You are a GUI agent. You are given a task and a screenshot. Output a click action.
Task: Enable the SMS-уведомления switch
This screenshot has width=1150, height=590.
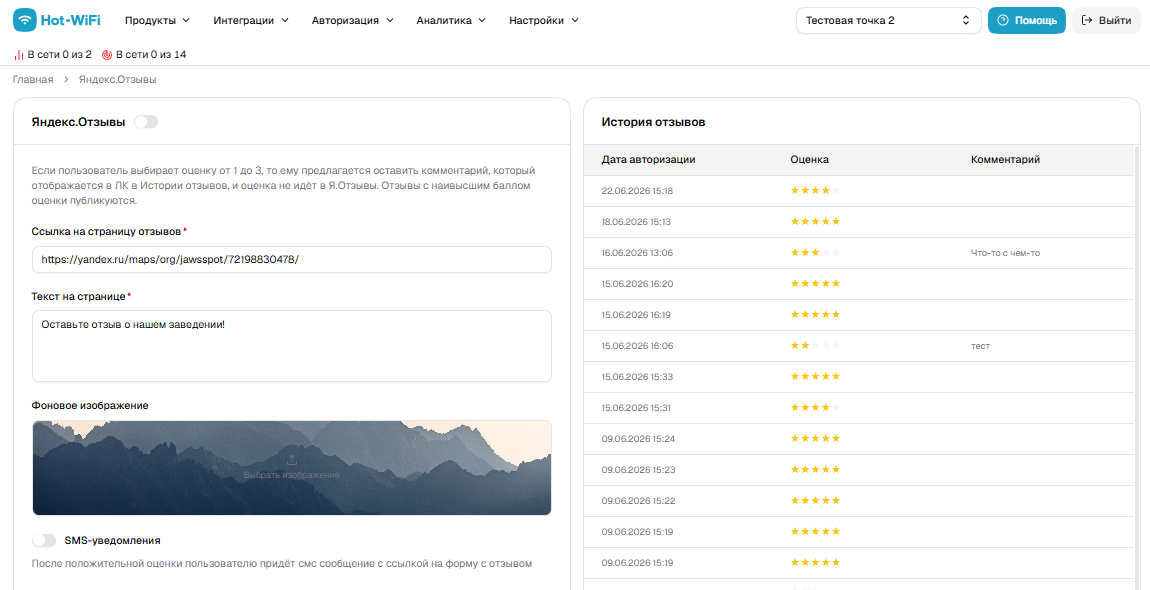pos(44,540)
